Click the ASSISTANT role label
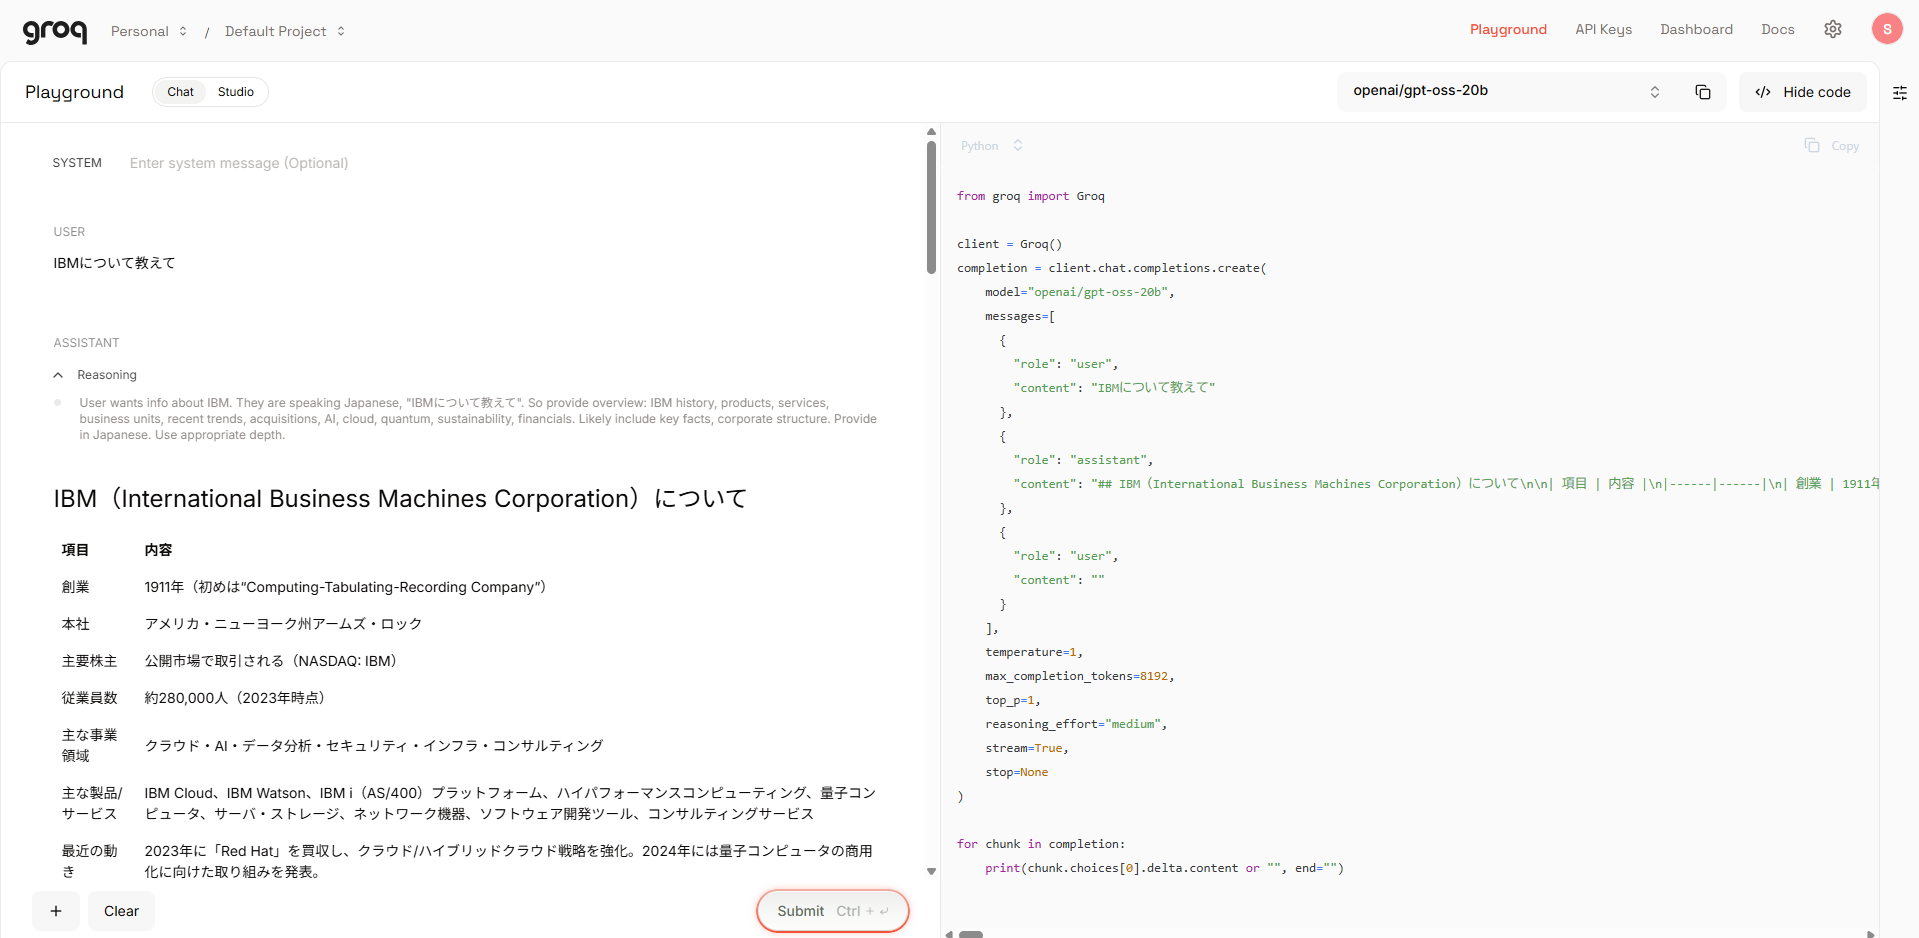1919x938 pixels. [x=86, y=343]
